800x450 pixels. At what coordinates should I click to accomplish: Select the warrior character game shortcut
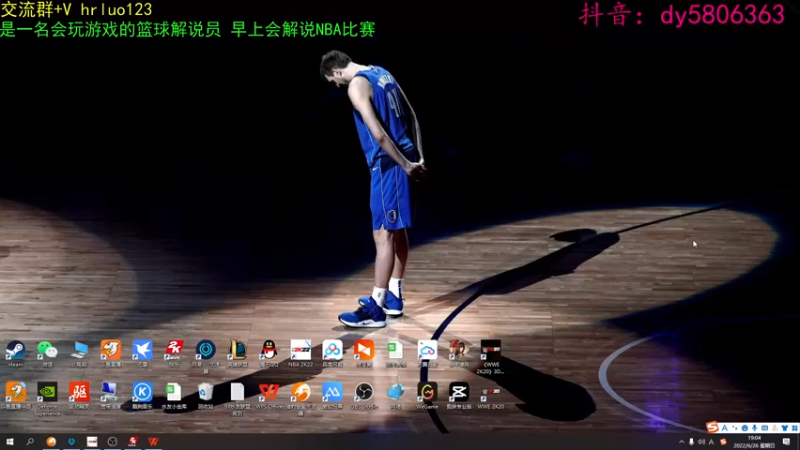459,353
